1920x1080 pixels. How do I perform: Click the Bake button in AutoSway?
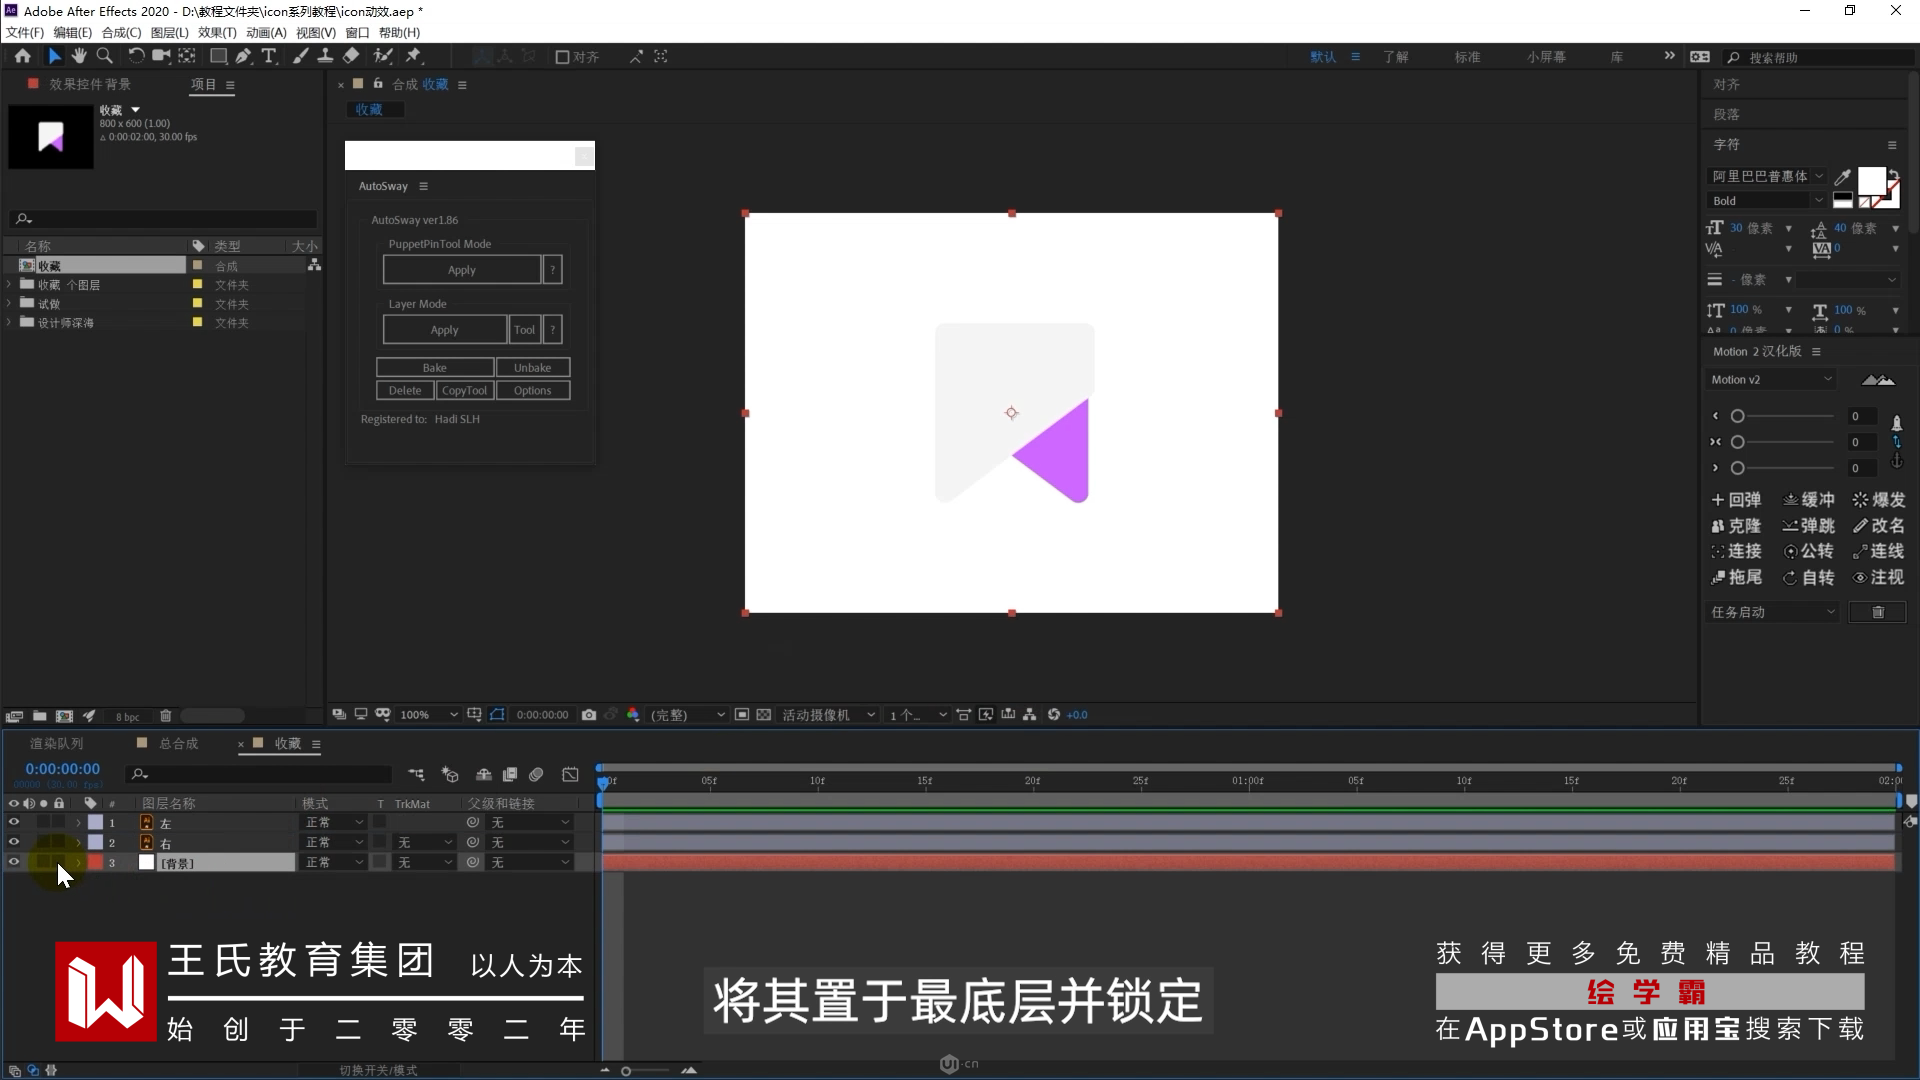[434, 368]
